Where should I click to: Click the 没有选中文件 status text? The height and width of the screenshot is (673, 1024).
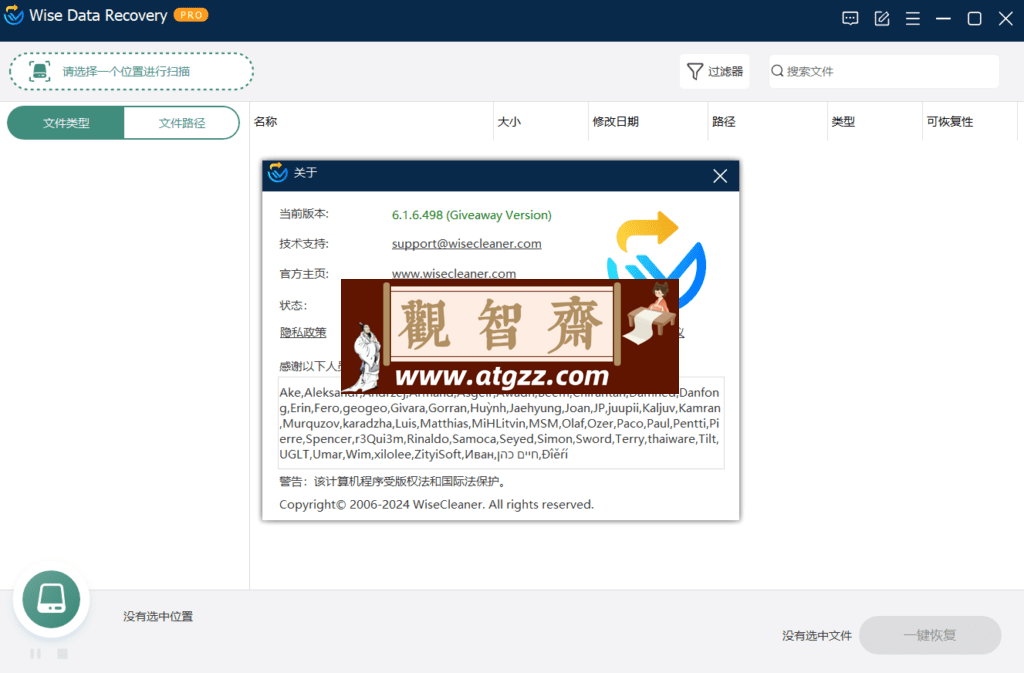pos(817,635)
